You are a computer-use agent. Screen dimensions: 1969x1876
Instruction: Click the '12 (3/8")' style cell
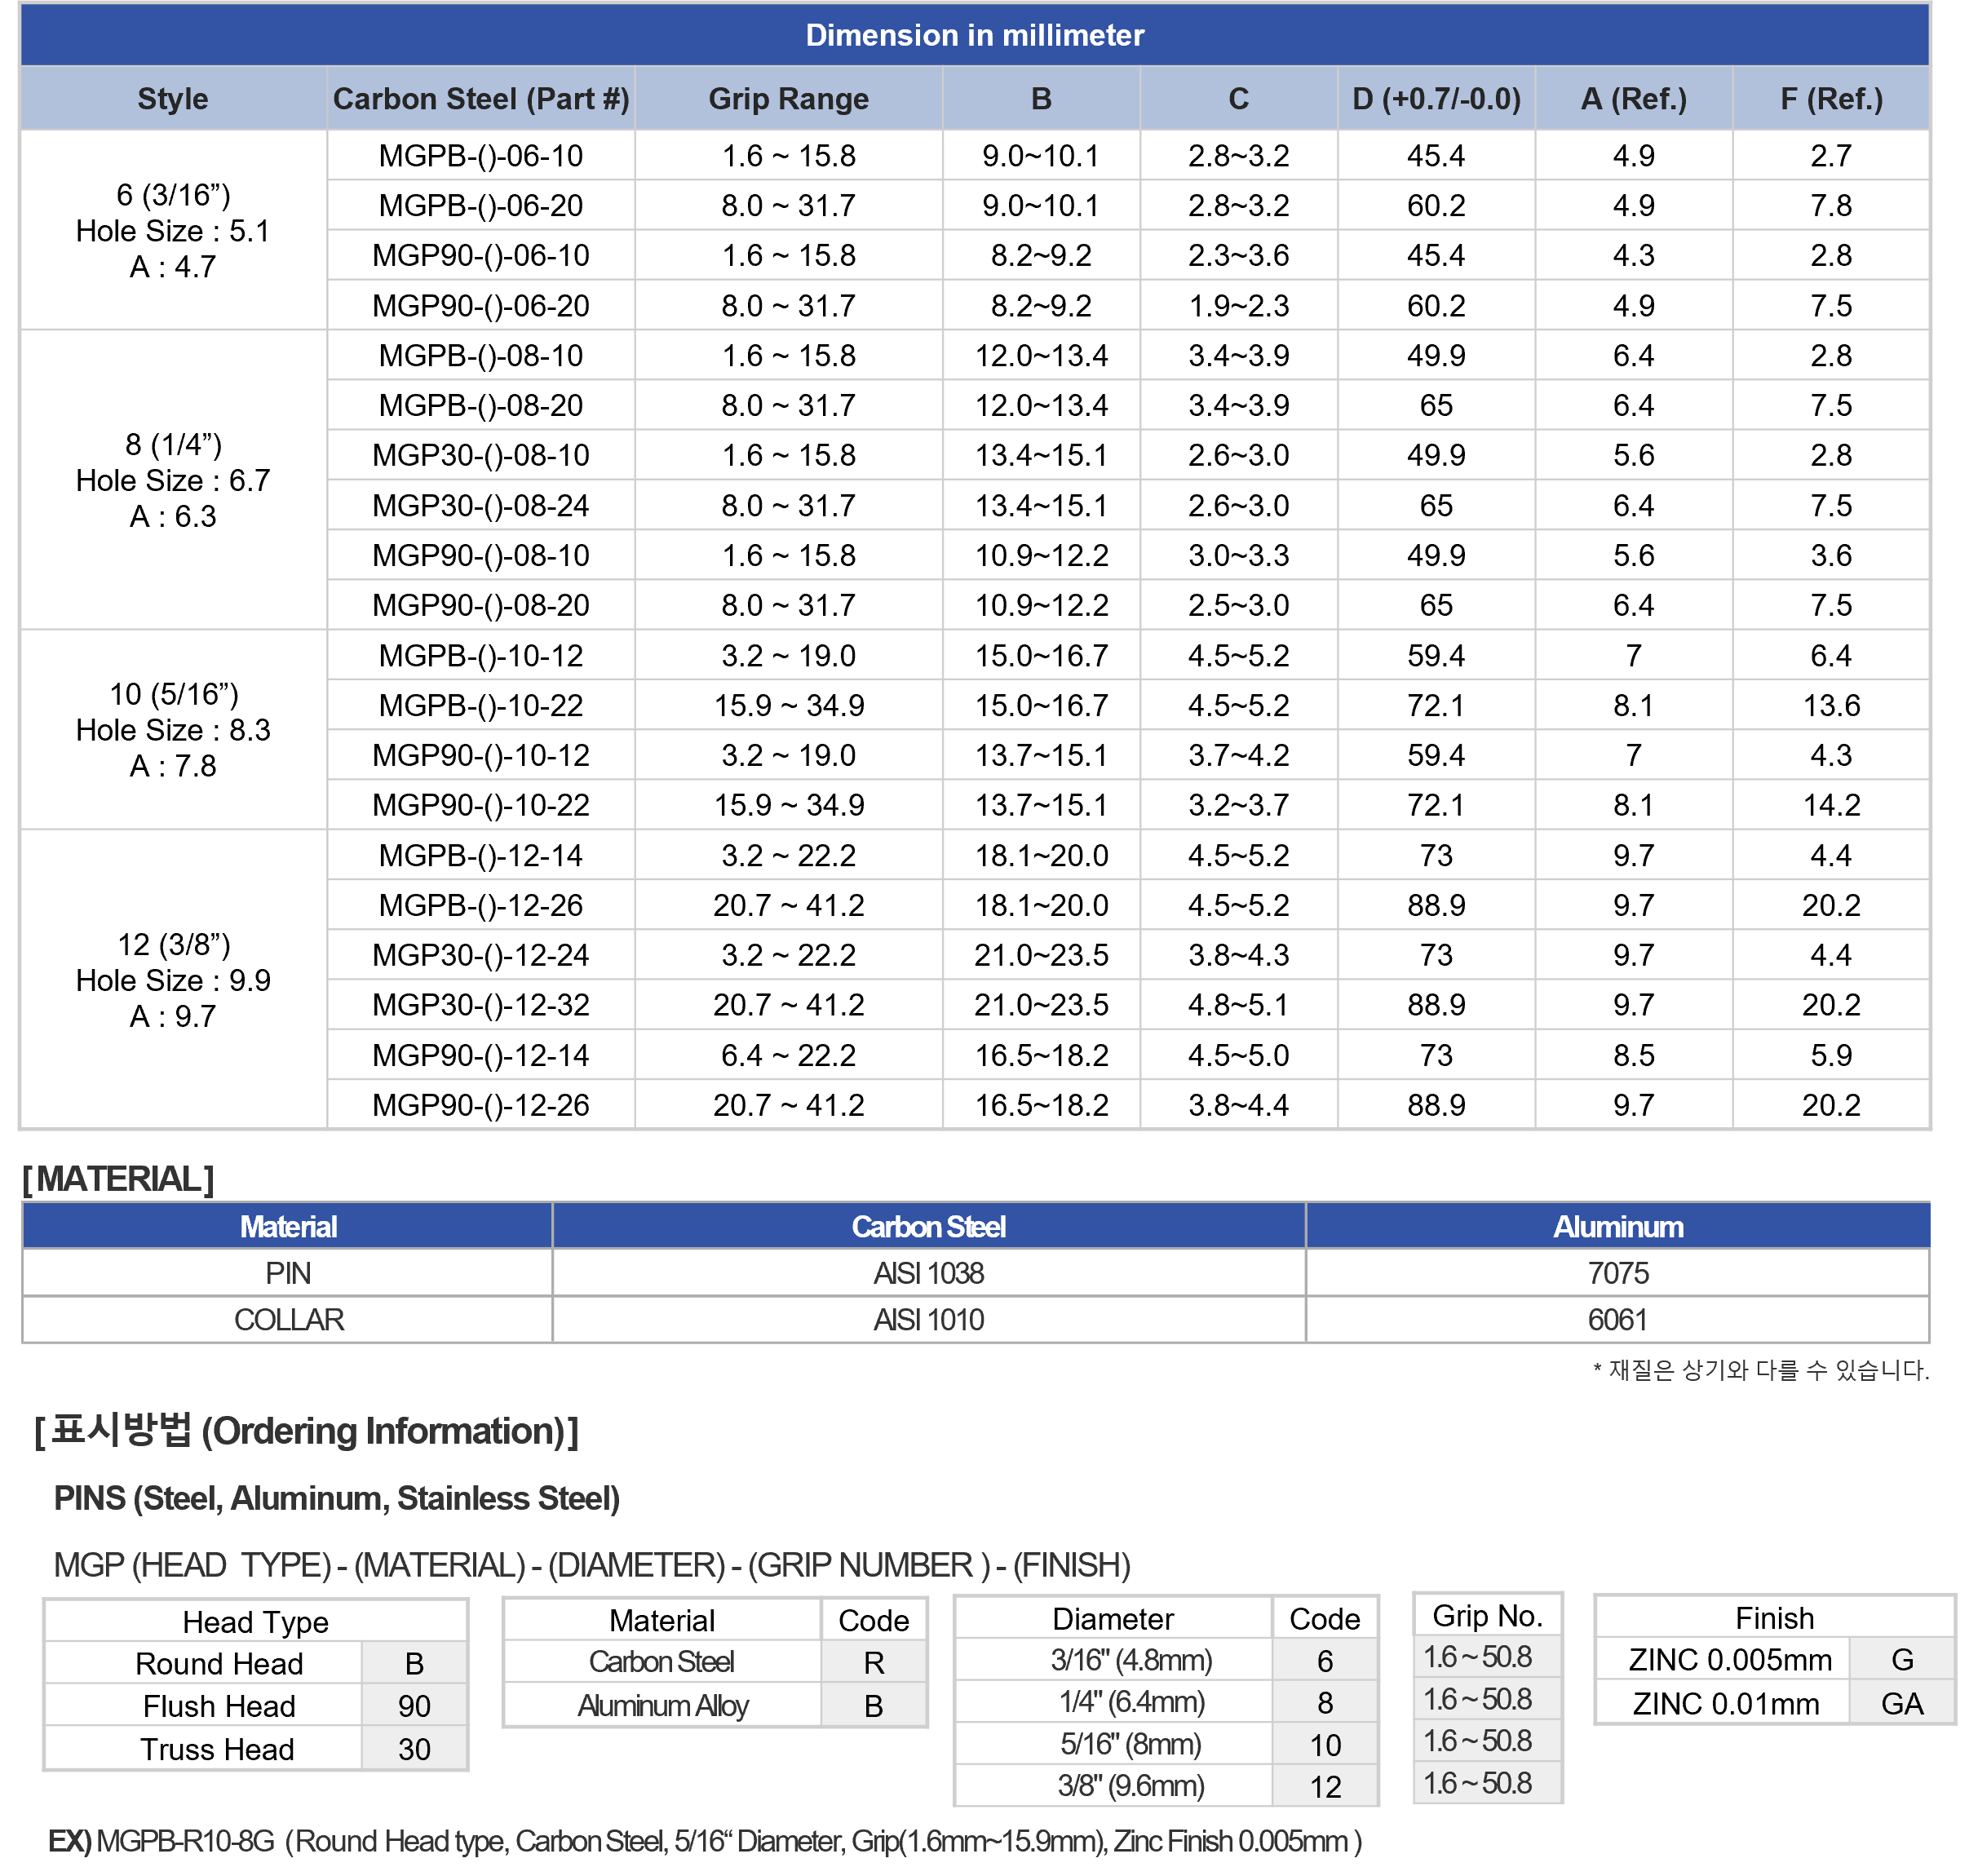(173, 981)
